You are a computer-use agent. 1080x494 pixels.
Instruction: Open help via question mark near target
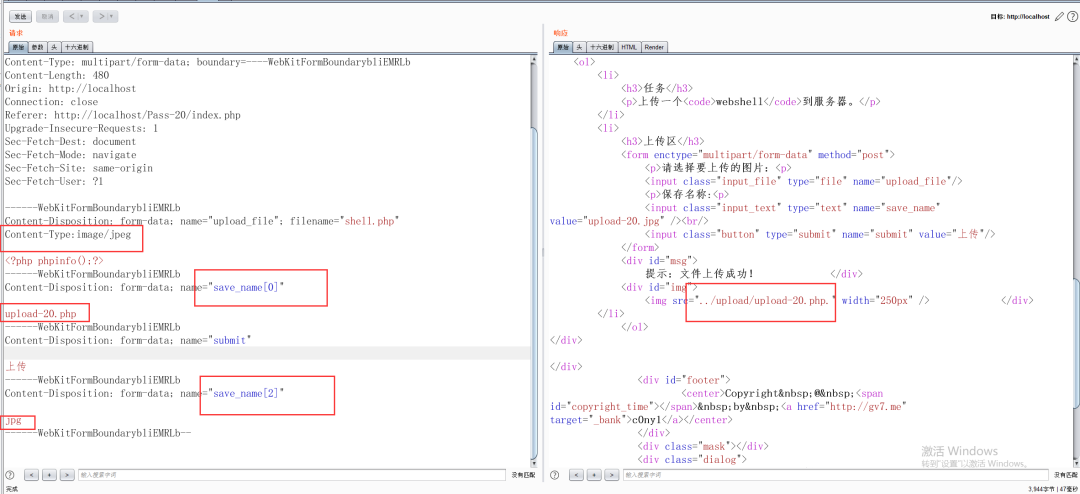[1071, 16]
